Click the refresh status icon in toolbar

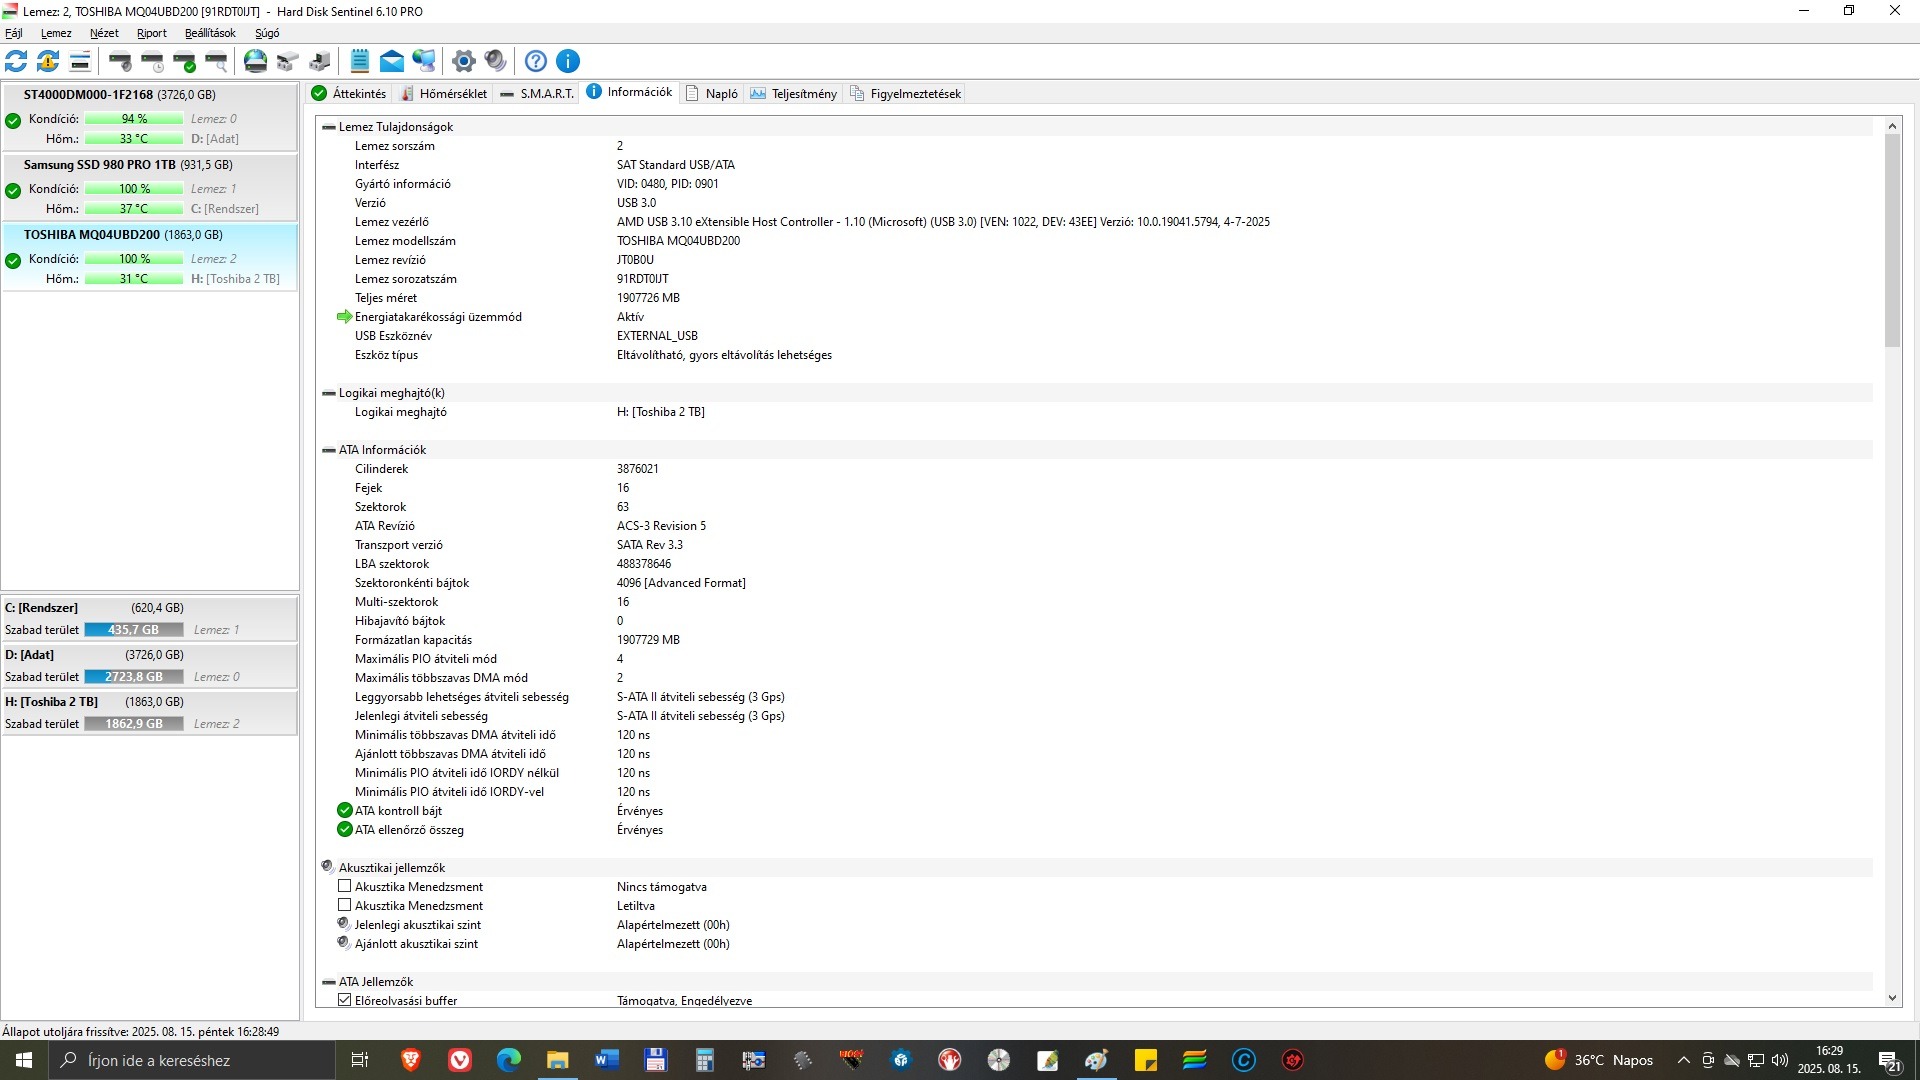coord(17,62)
